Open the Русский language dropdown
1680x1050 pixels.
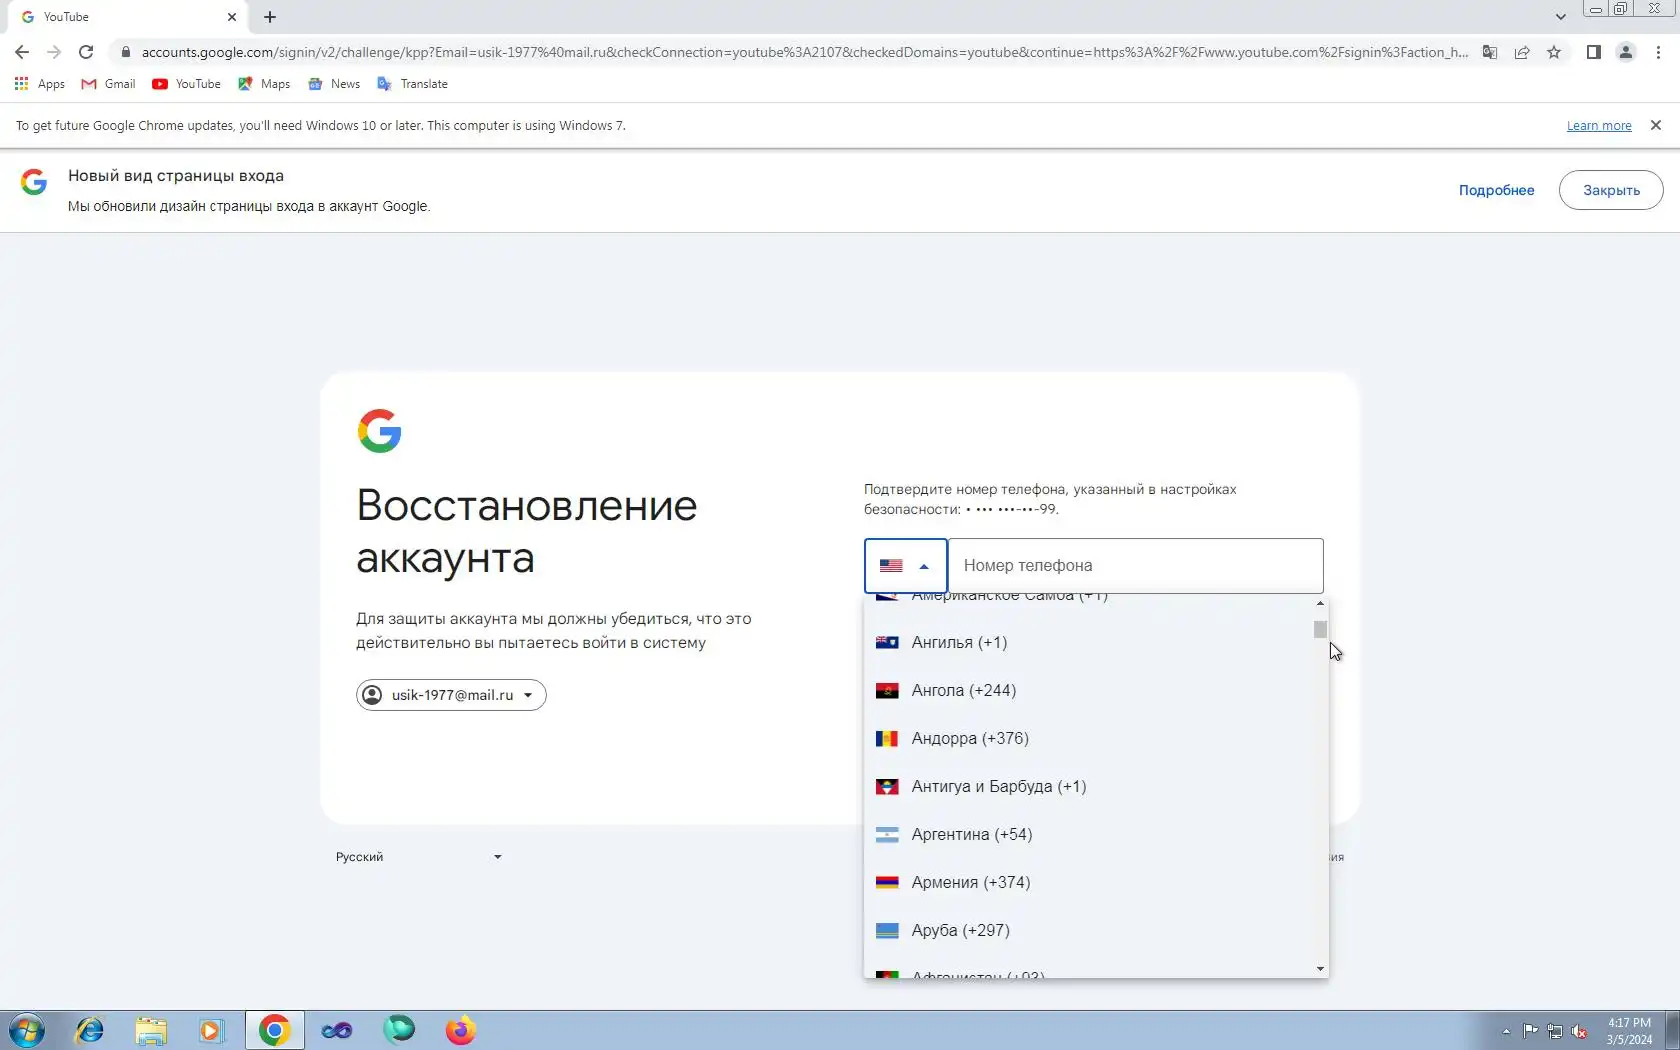click(x=419, y=857)
